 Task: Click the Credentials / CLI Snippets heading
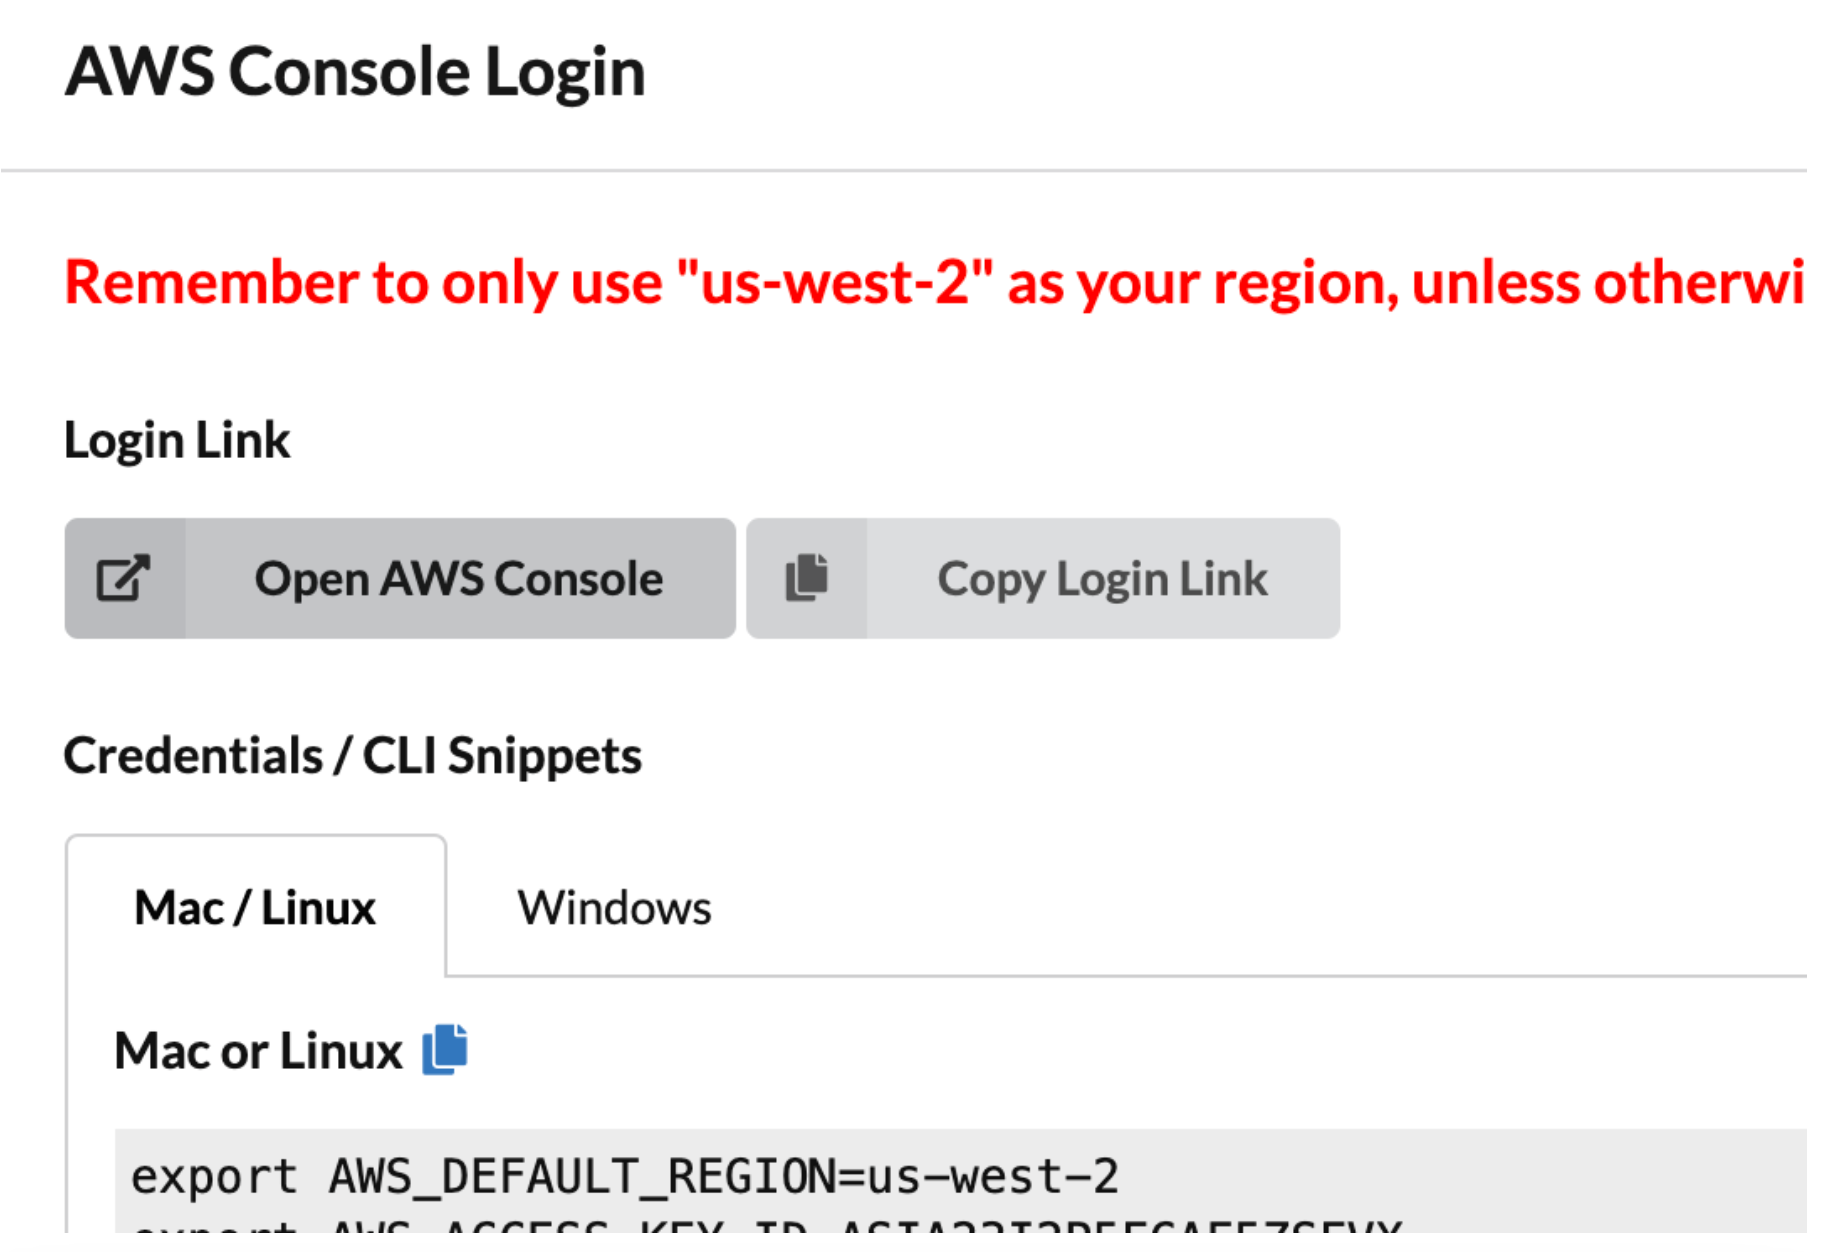pyautogui.click(x=352, y=755)
